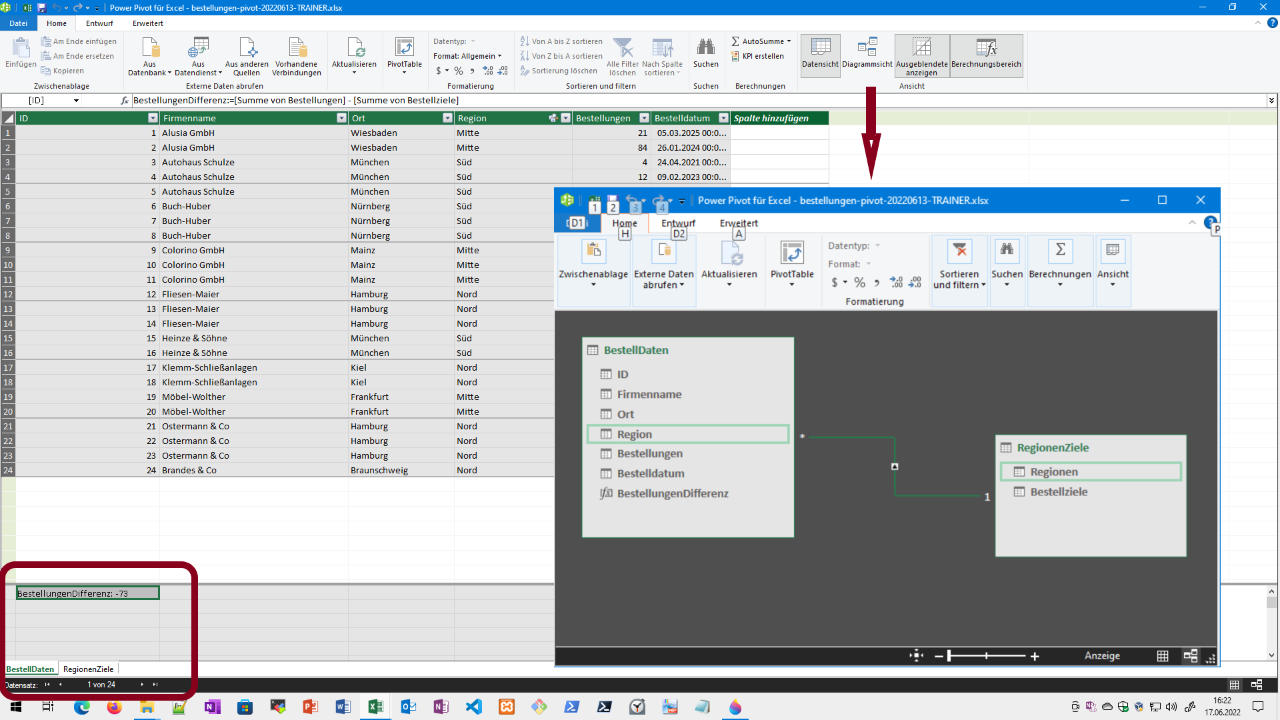The height and width of the screenshot is (720, 1280).
Task: Click PivotTable in front window ribbon
Action: pos(792,264)
